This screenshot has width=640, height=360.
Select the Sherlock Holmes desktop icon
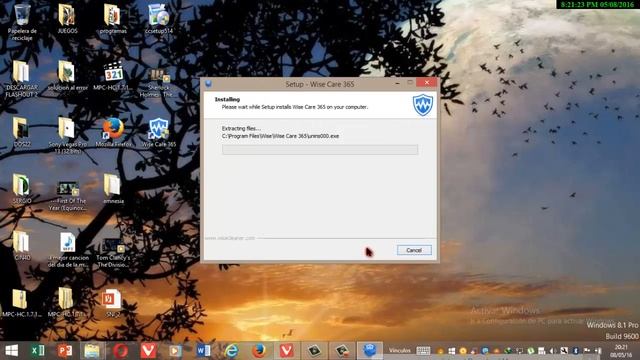tap(157, 83)
